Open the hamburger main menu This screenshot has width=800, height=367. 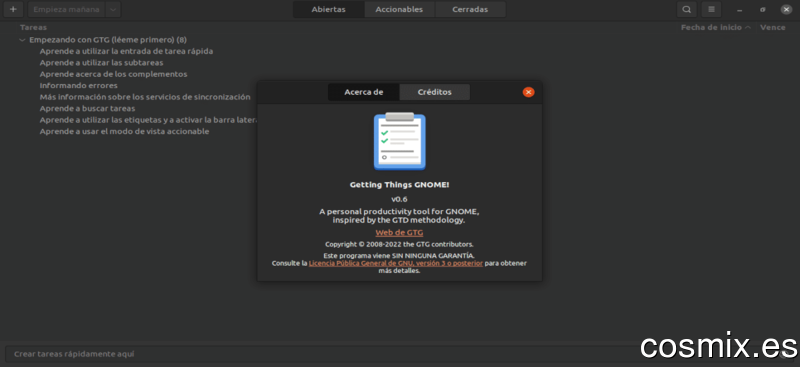click(711, 9)
